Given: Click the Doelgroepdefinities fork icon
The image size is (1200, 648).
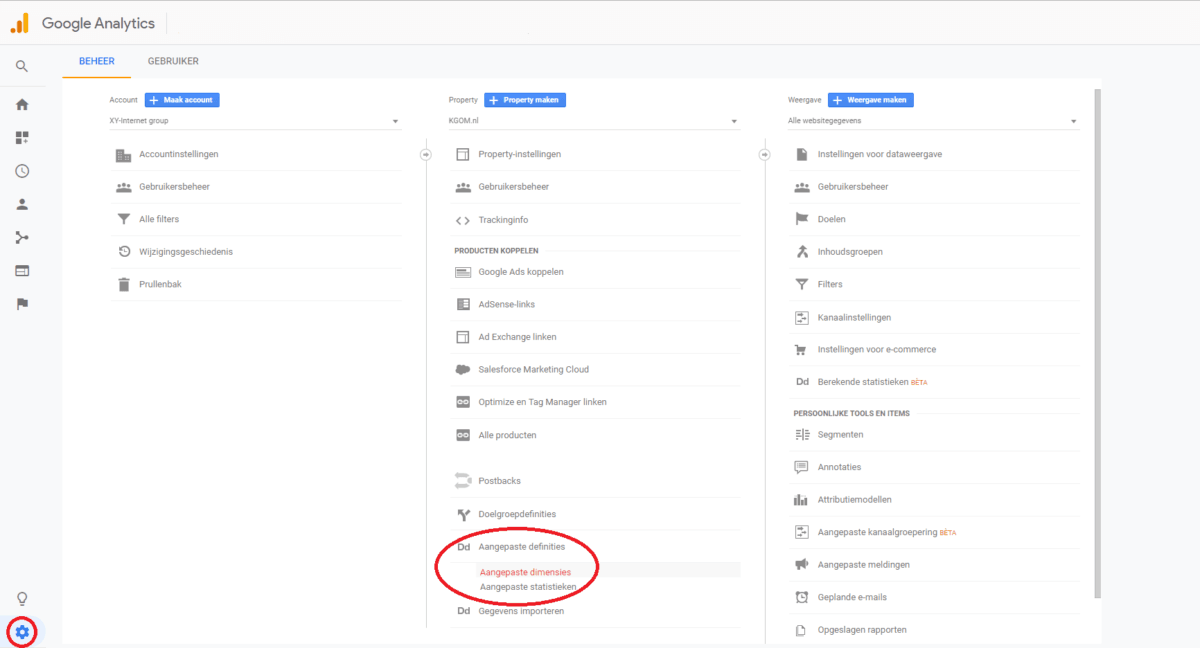Looking at the screenshot, I should point(463,514).
